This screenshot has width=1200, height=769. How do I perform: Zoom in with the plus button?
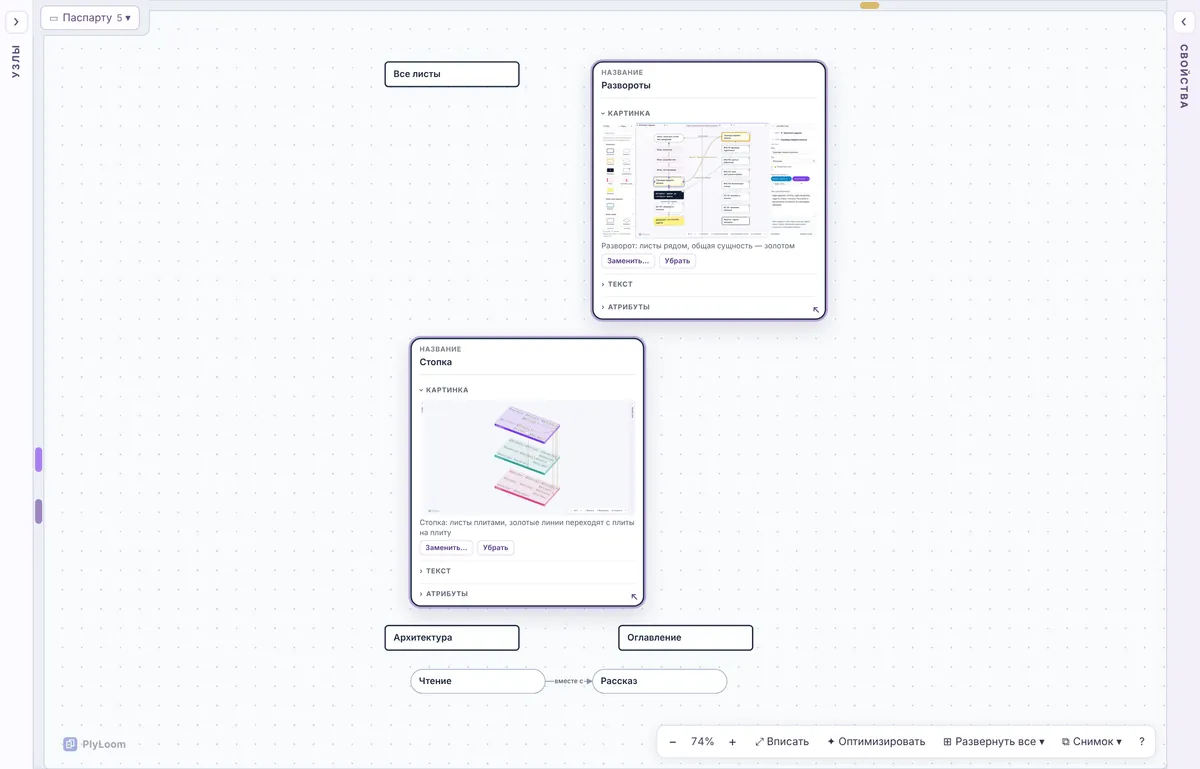coord(733,742)
